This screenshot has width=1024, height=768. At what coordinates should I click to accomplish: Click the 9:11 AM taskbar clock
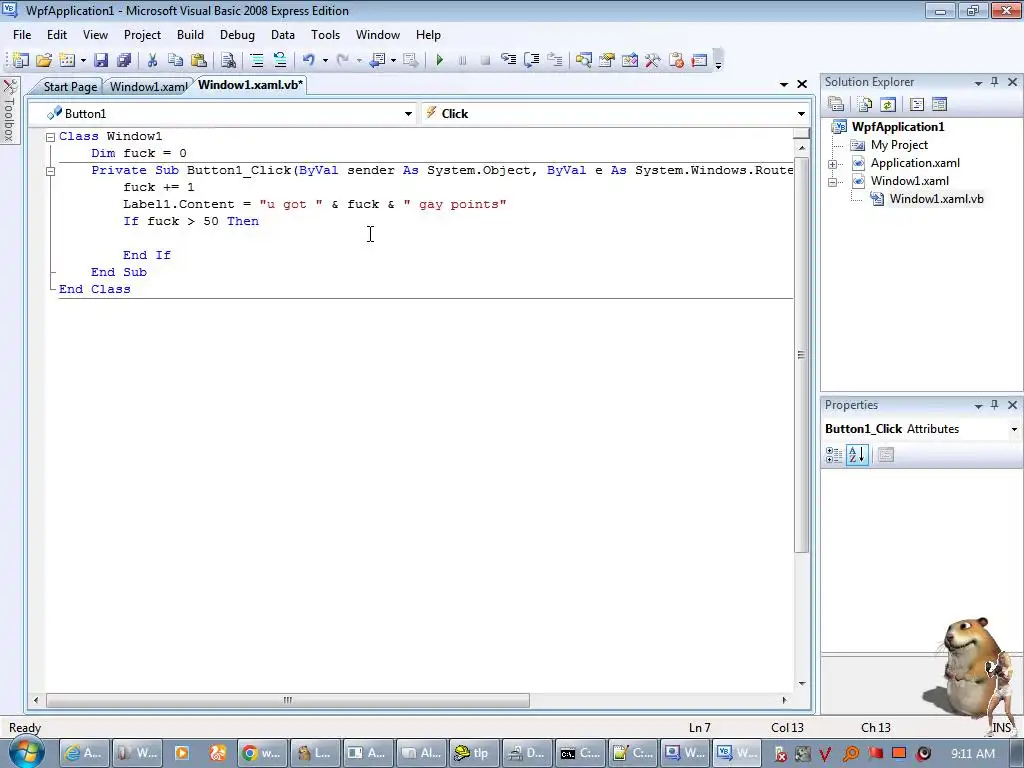(x=973, y=754)
